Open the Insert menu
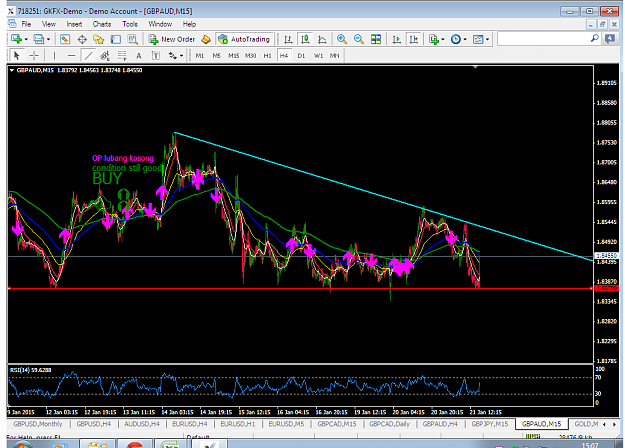 pyautogui.click(x=74, y=24)
